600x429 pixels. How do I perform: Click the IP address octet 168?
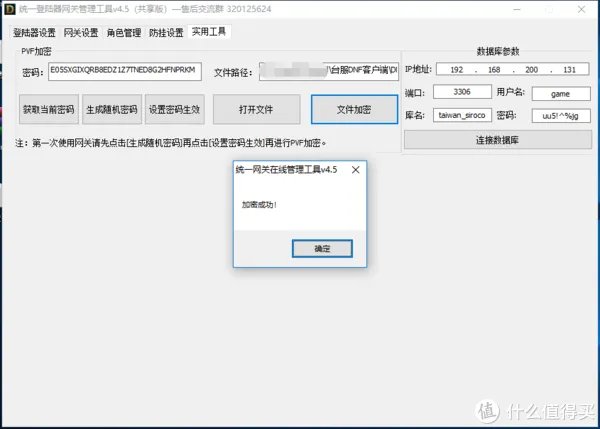(x=494, y=70)
